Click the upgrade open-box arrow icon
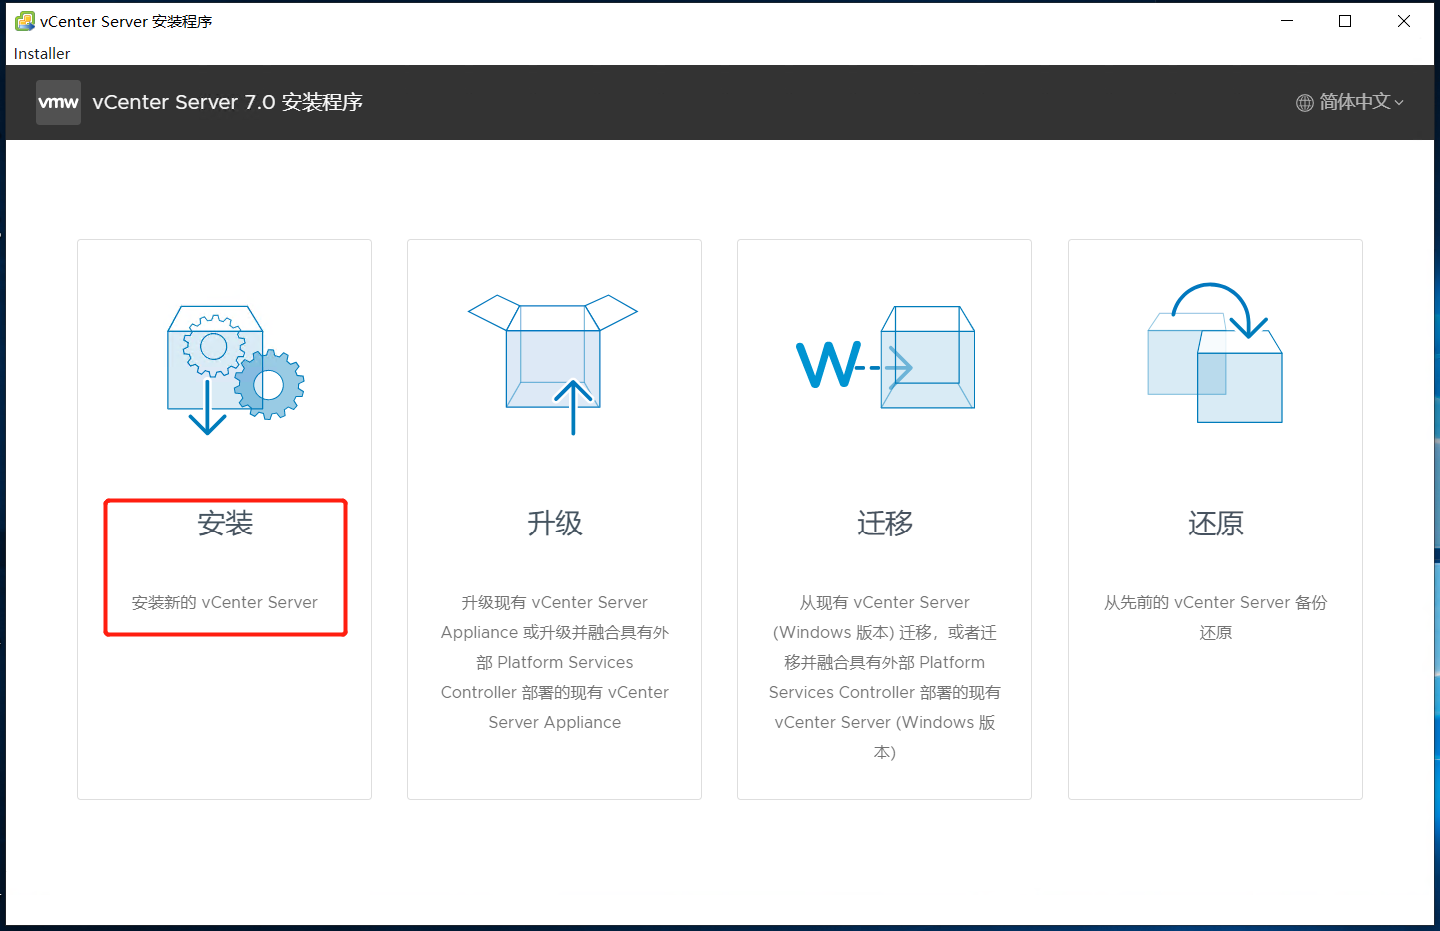Viewport: 1440px width, 931px height. (x=553, y=364)
